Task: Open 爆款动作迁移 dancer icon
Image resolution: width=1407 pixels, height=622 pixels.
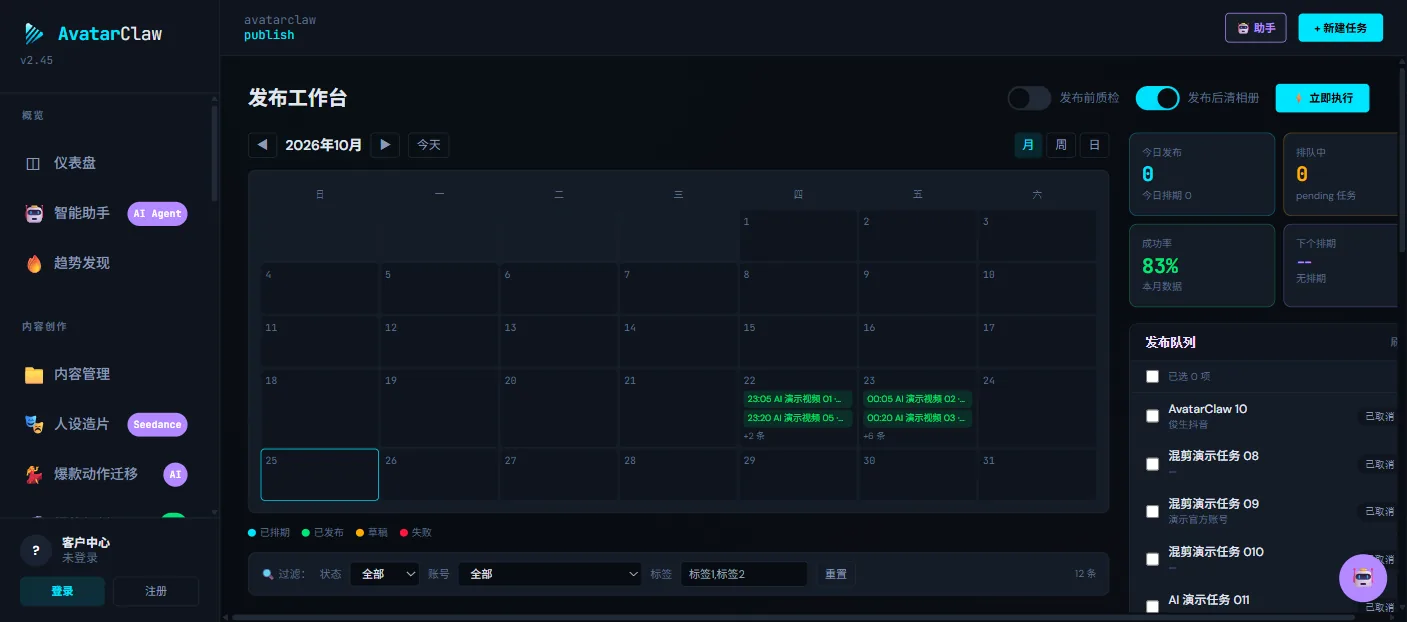Action: (34, 474)
